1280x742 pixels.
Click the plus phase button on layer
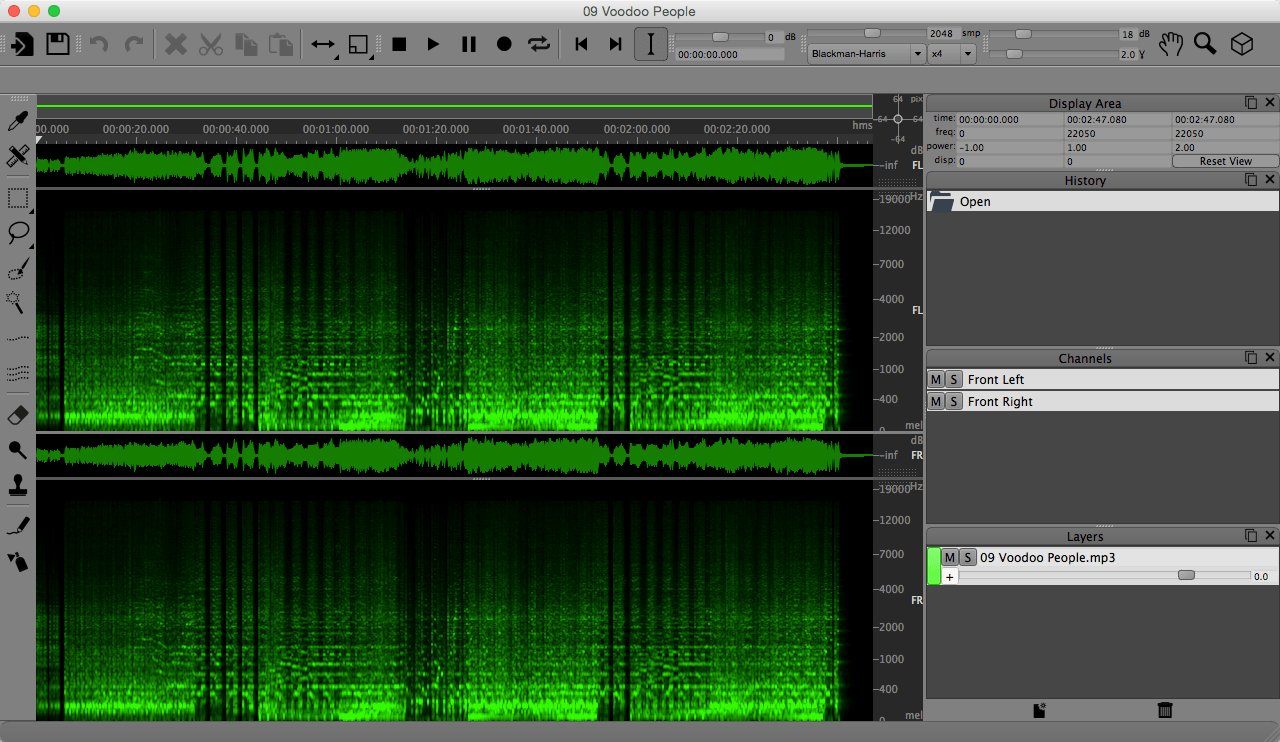click(x=950, y=577)
